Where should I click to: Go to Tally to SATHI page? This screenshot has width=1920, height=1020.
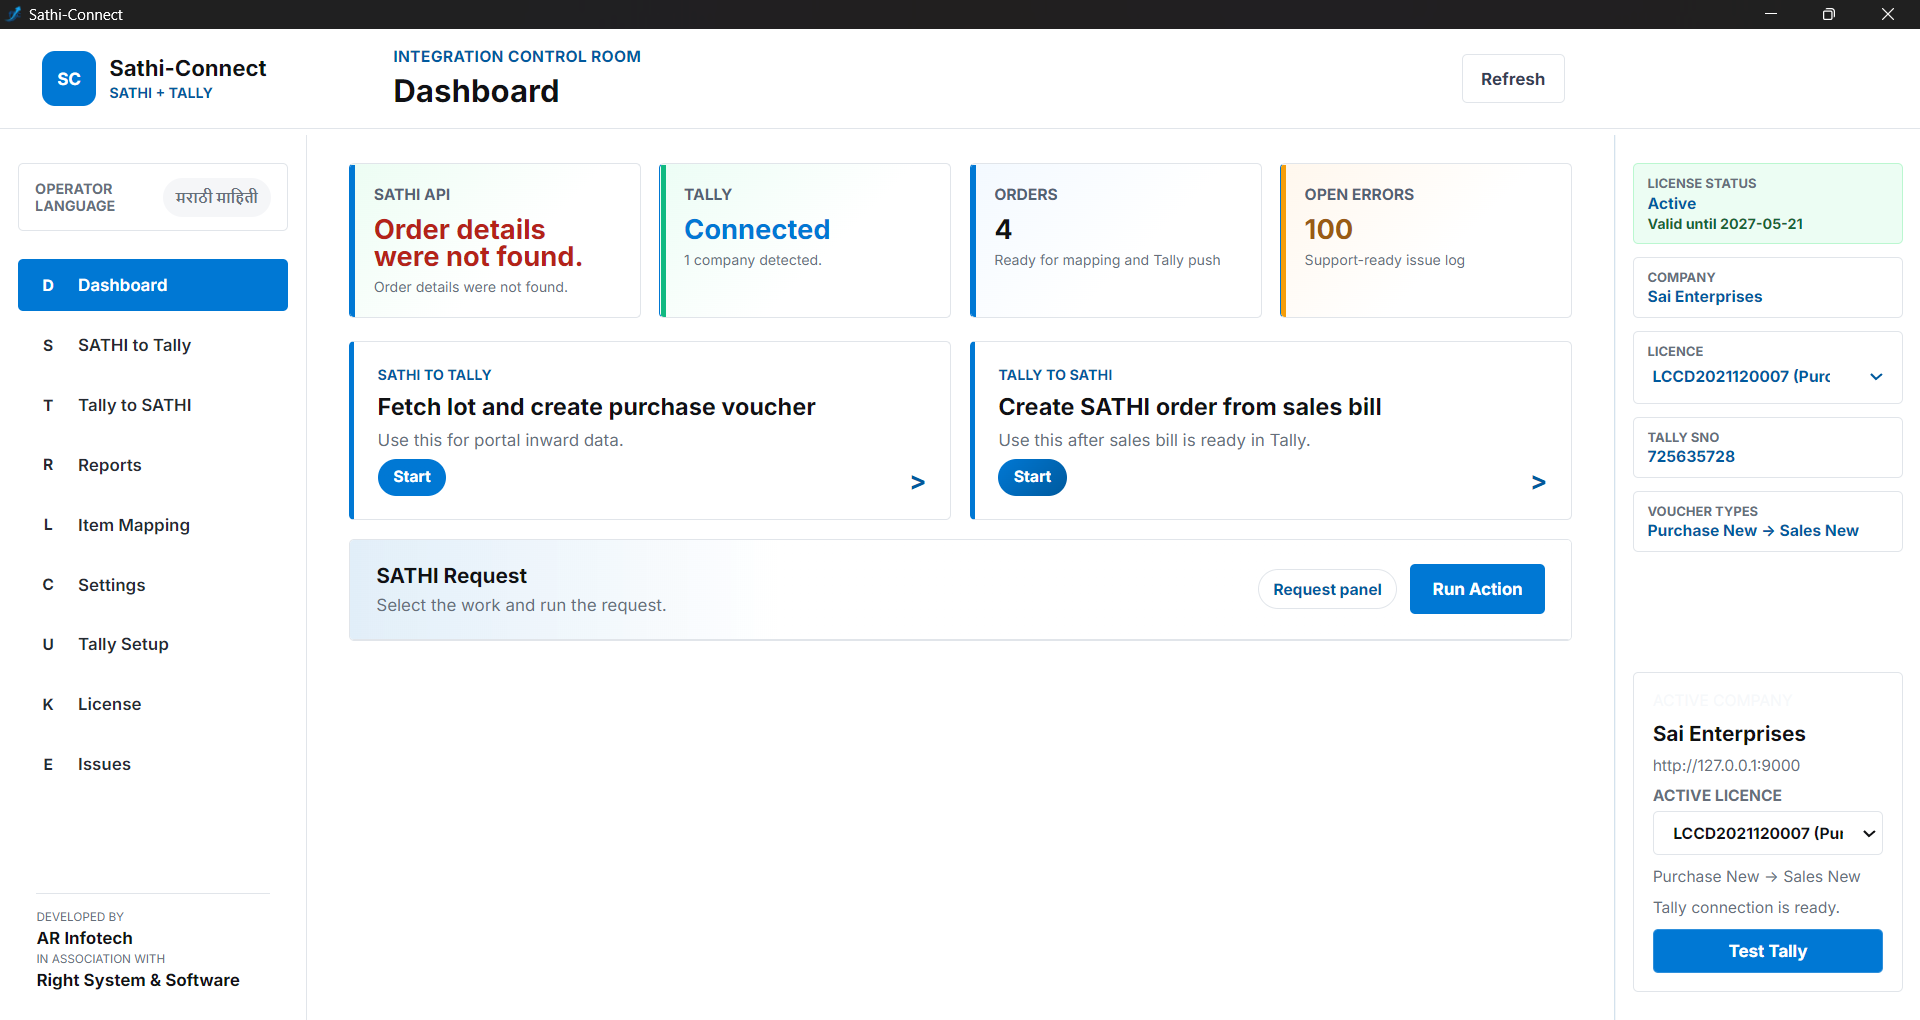(x=153, y=405)
